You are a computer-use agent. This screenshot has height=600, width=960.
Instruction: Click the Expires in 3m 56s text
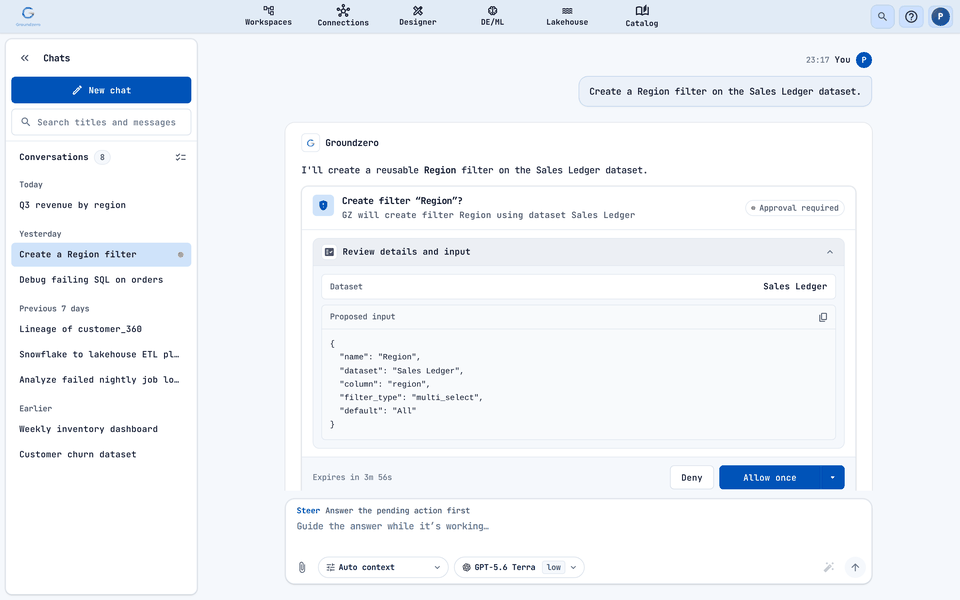[352, 478]
